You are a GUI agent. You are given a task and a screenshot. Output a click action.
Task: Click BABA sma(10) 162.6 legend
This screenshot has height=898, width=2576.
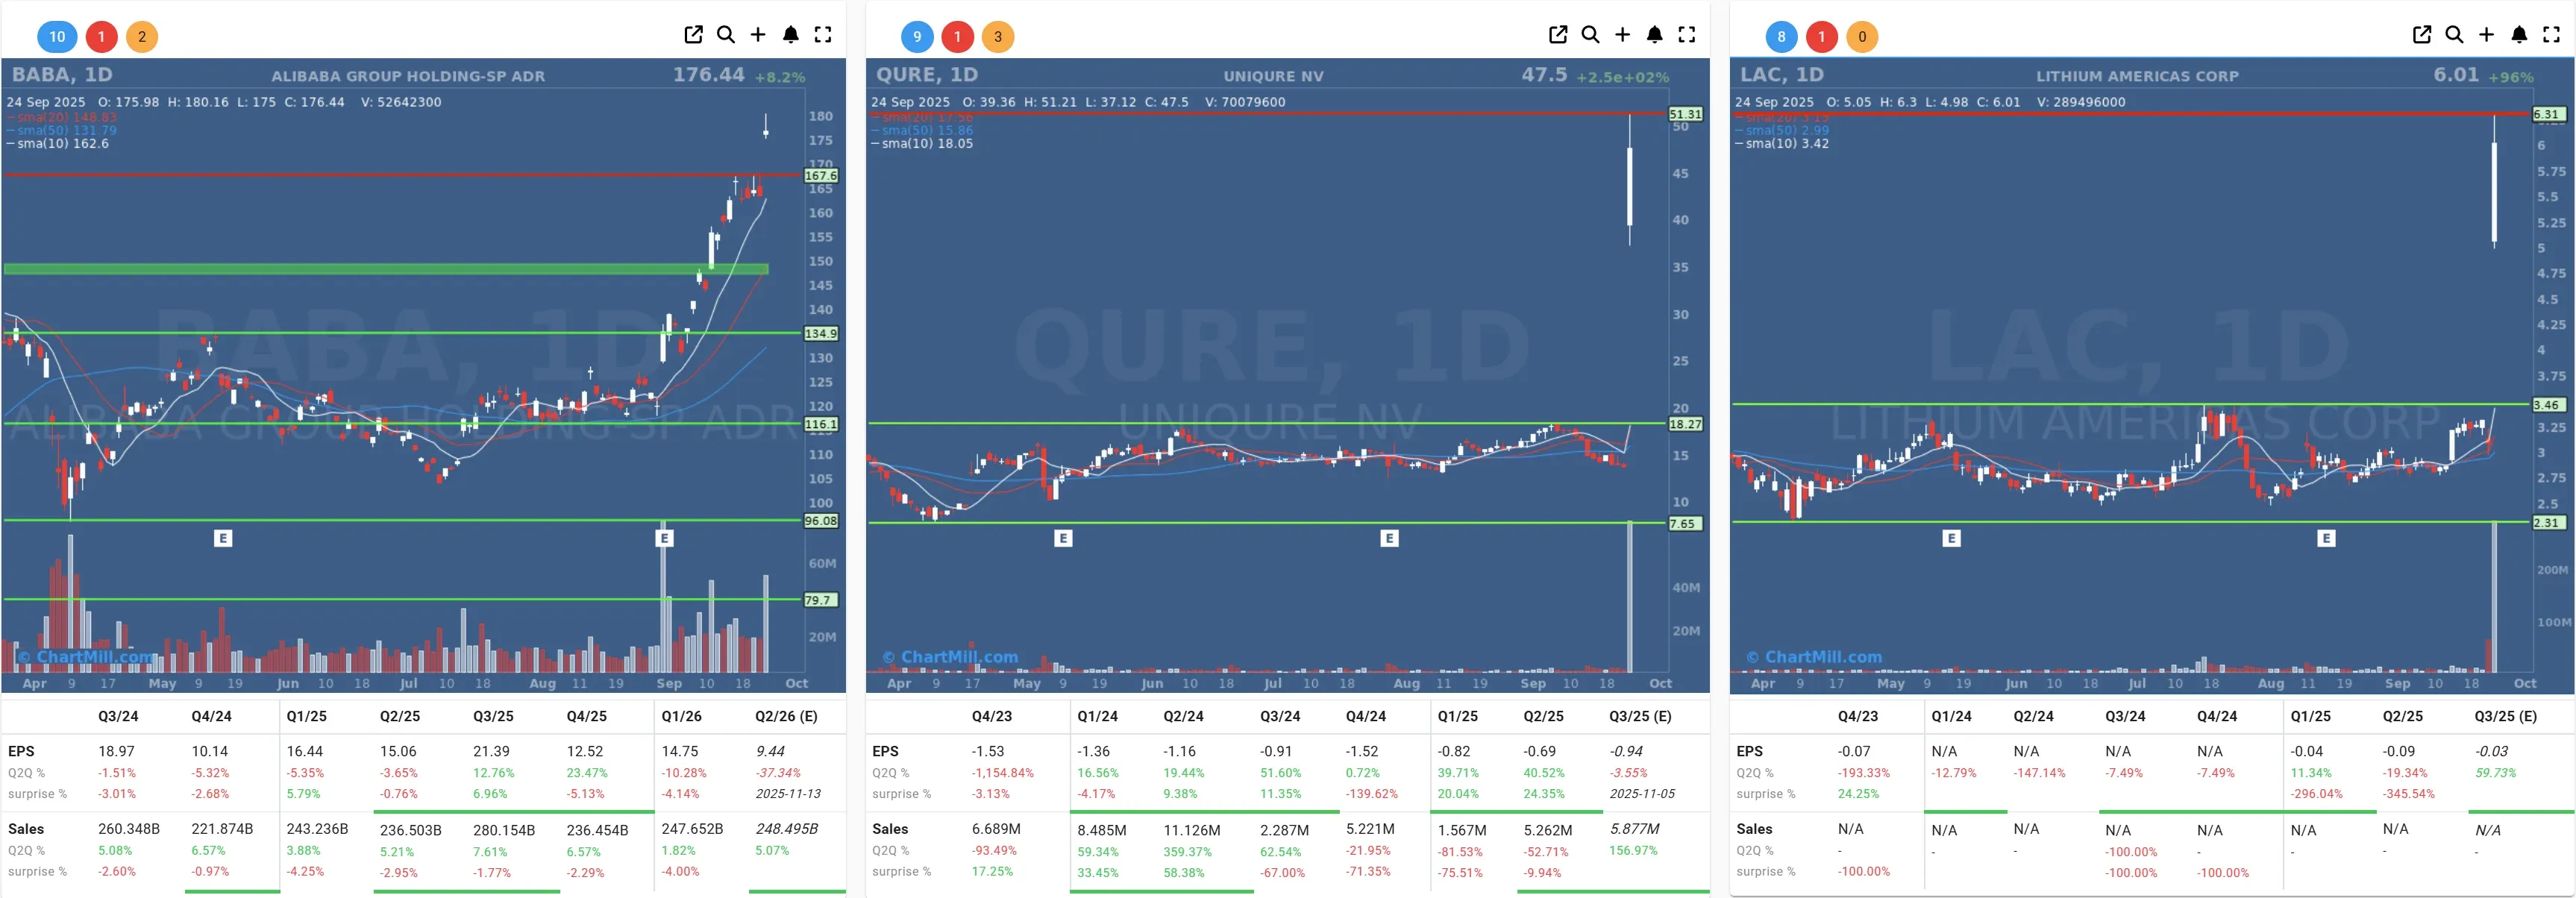click(58, 144)
